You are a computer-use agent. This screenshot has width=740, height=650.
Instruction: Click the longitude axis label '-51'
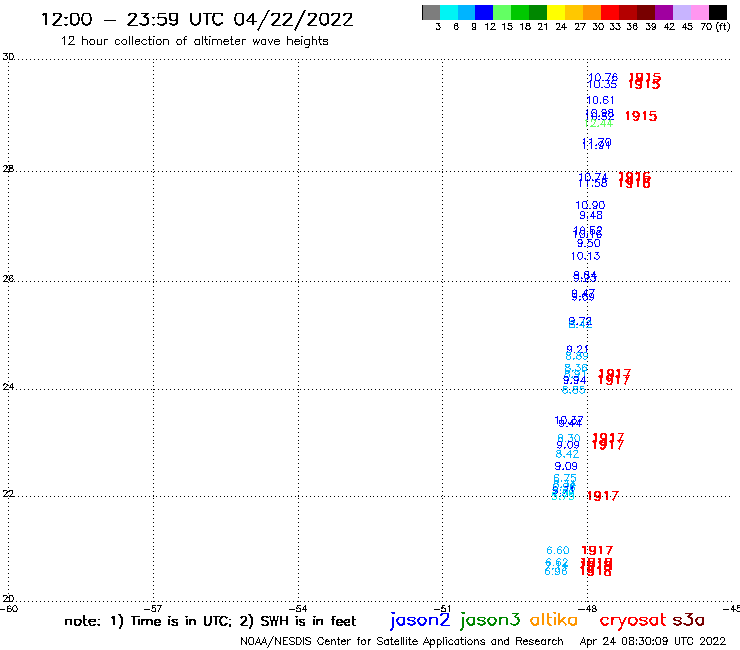click(x=442, y=609)
